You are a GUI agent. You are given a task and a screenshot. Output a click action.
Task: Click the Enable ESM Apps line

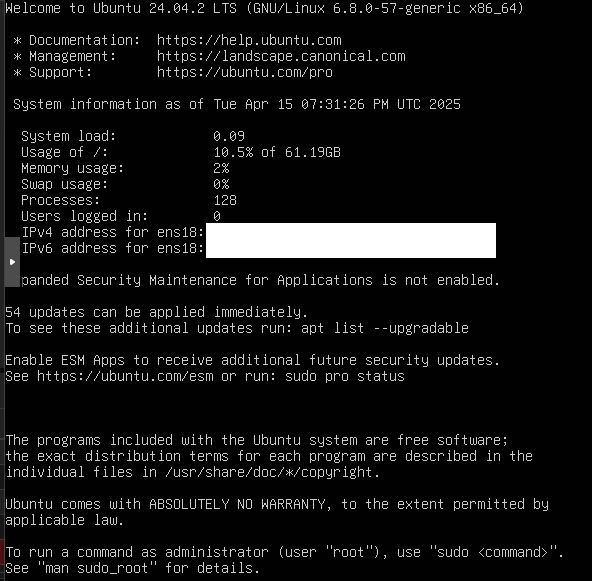tap(252, 360)
